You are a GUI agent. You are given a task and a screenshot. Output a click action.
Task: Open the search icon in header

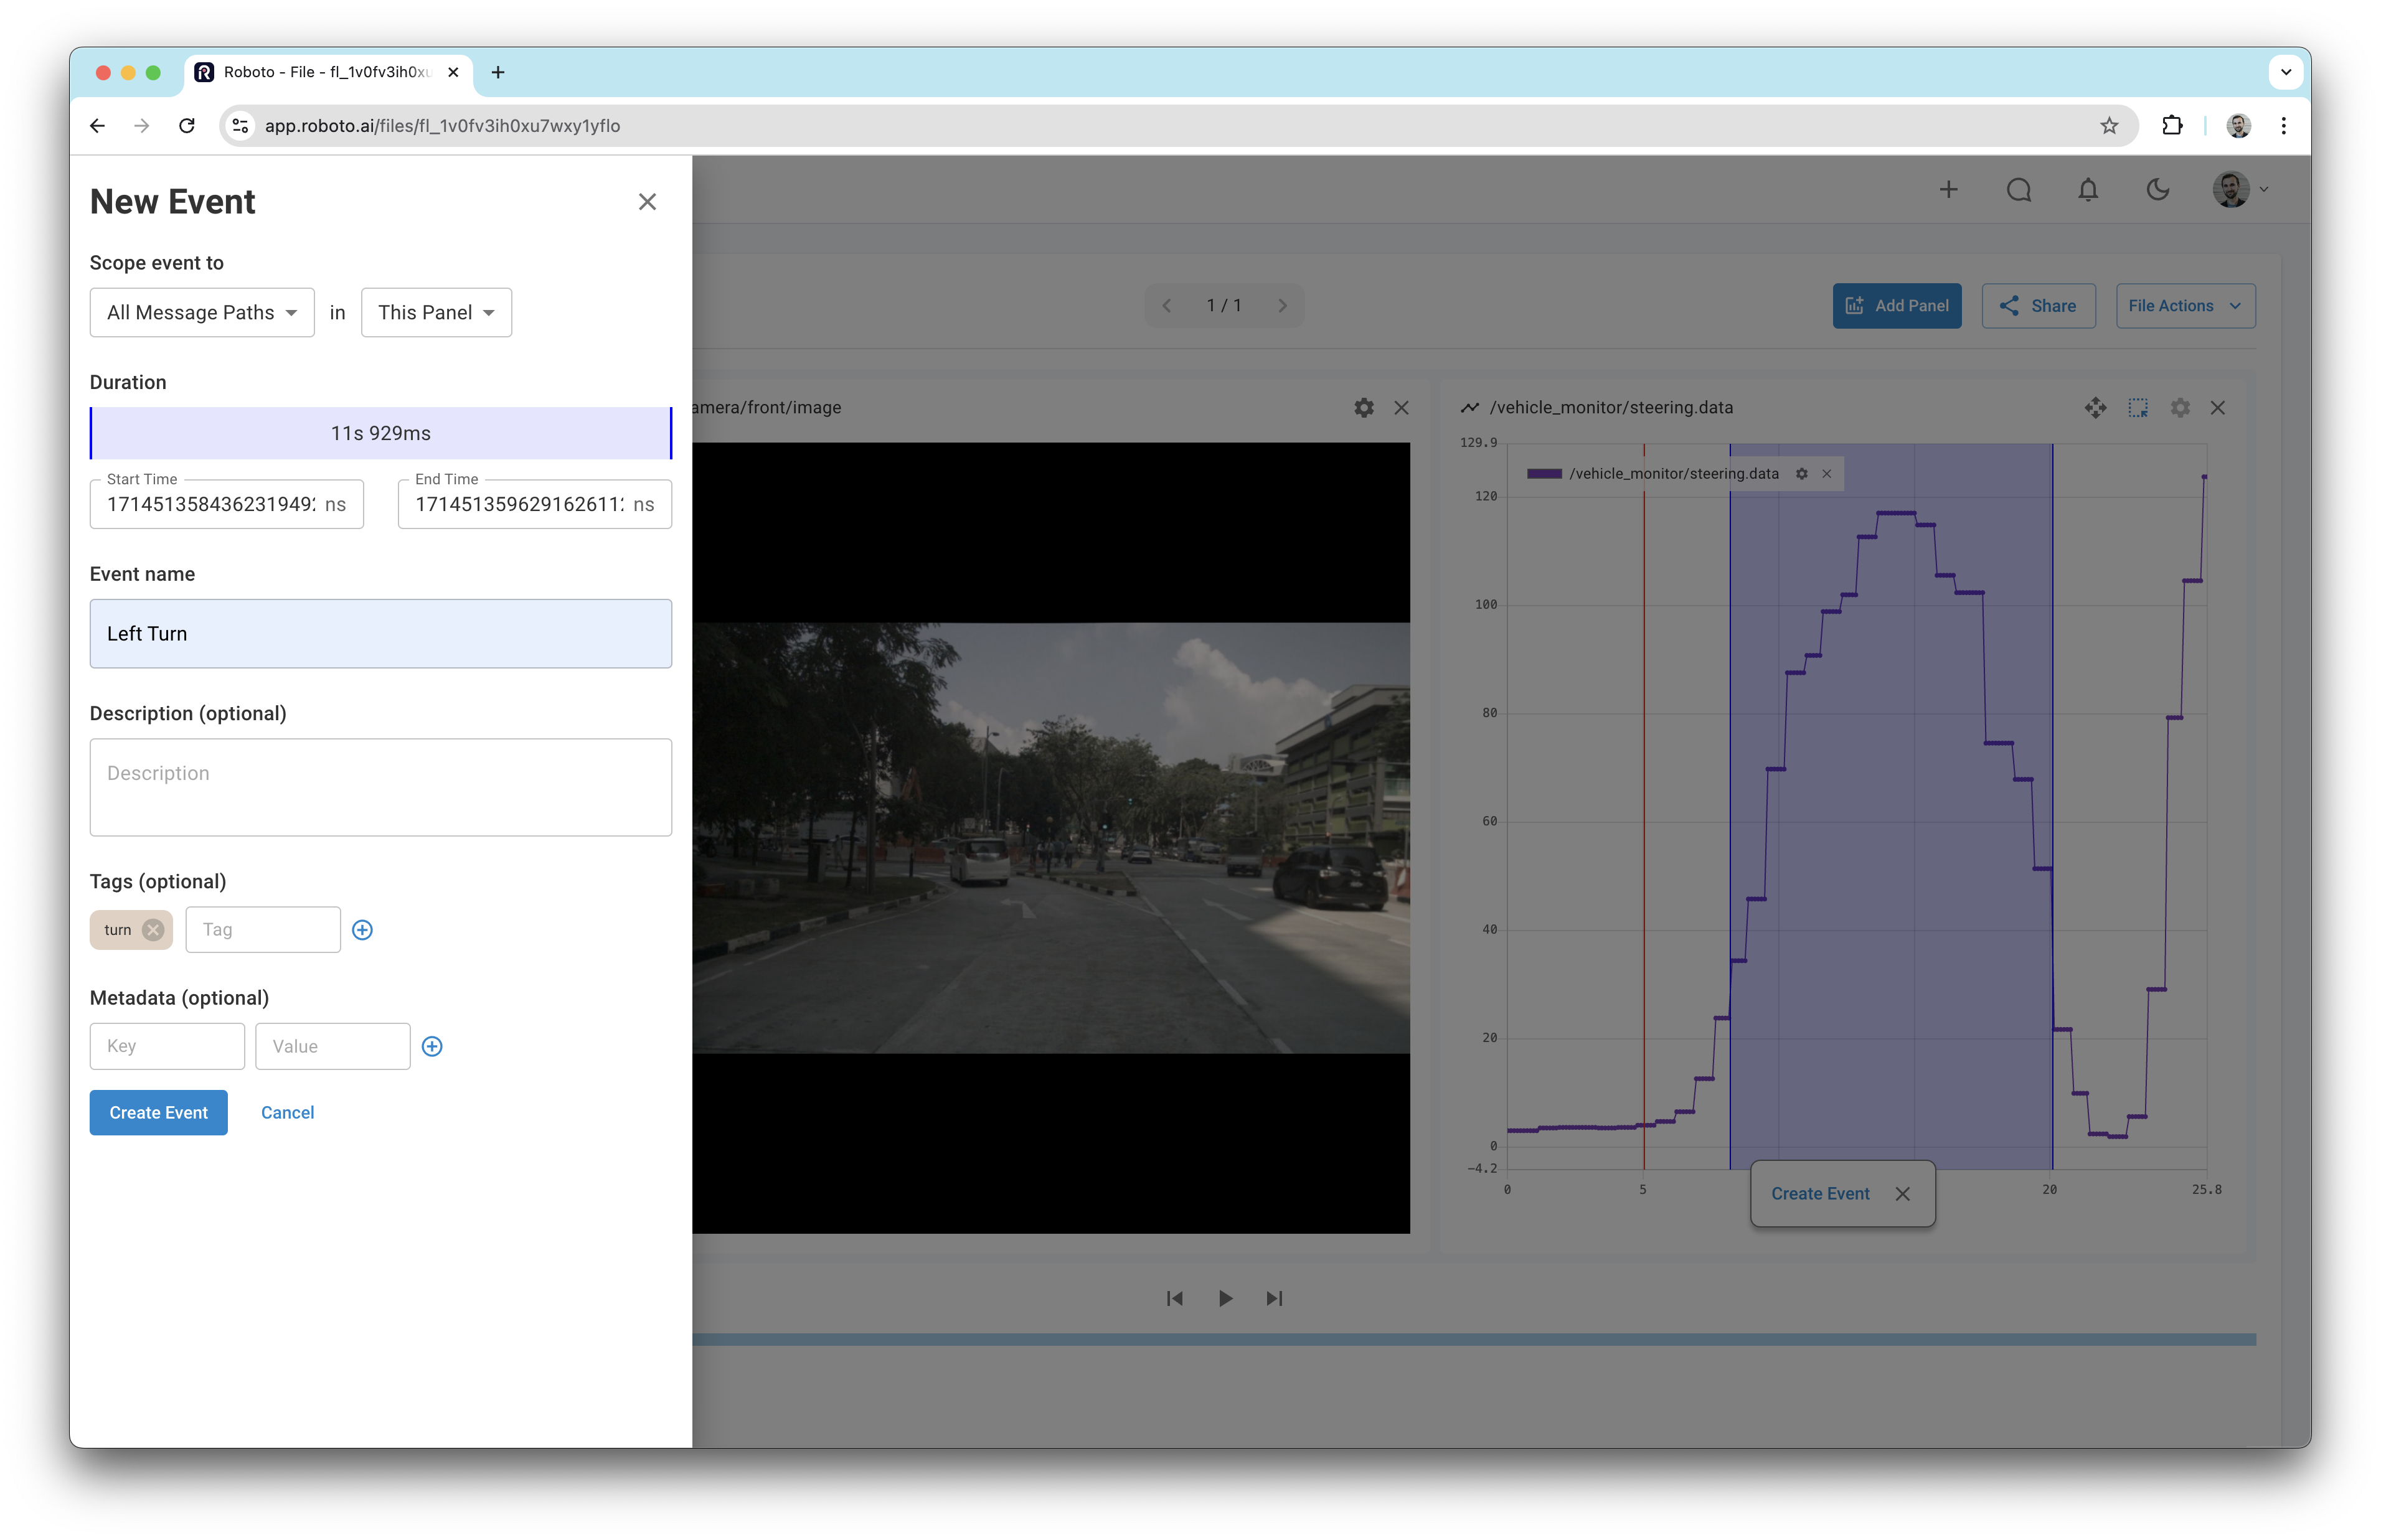2018,190
